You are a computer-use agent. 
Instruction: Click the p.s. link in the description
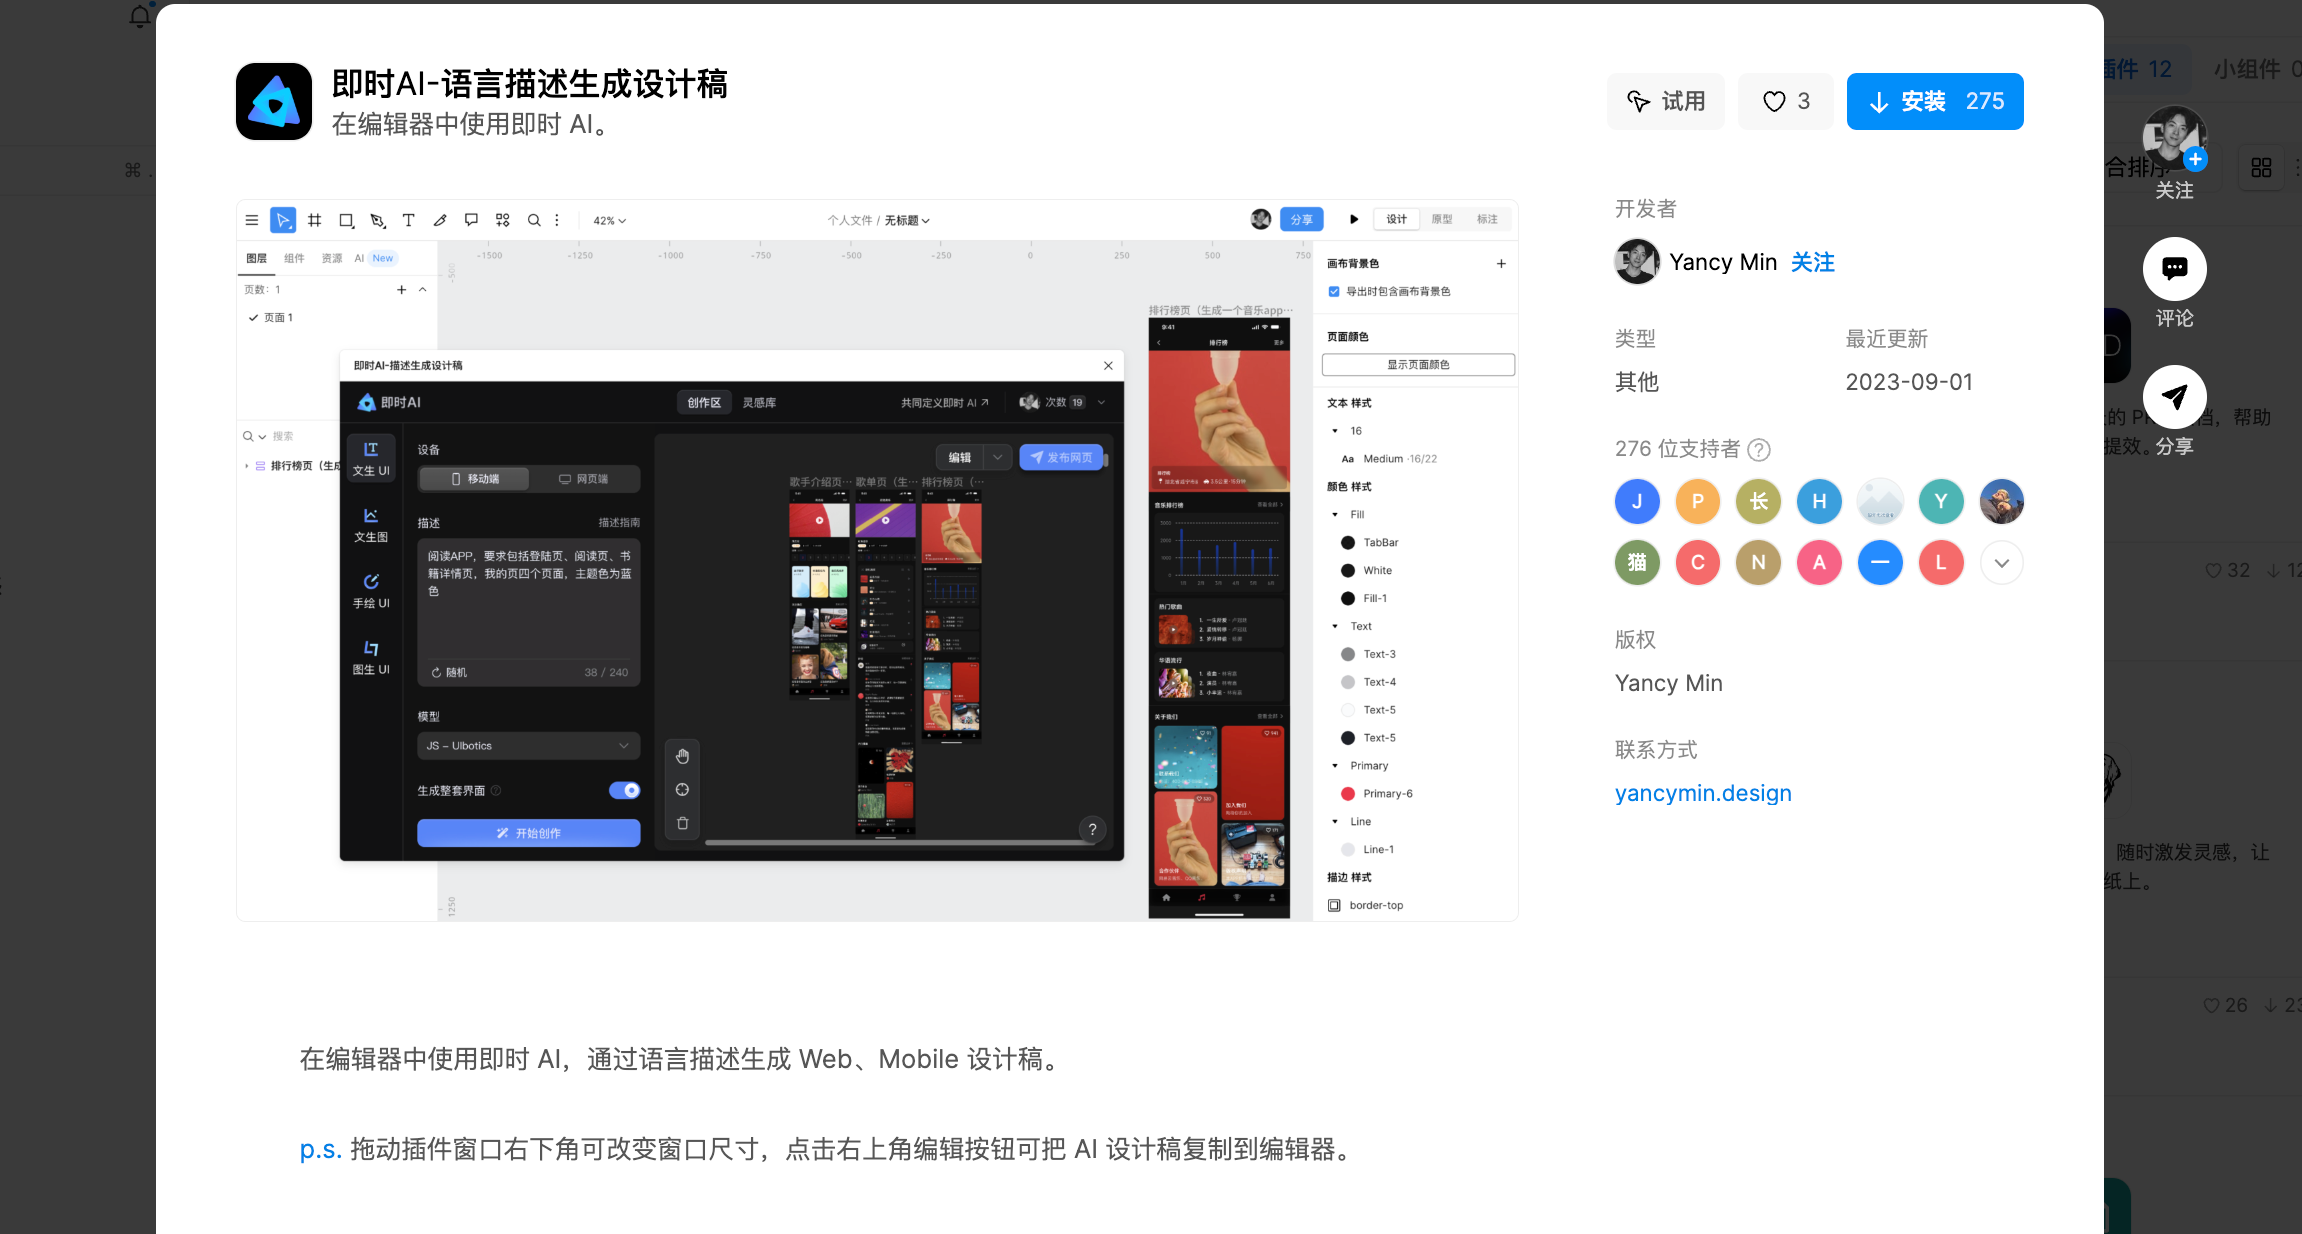pyautogui.click(x=320, y=1150)
